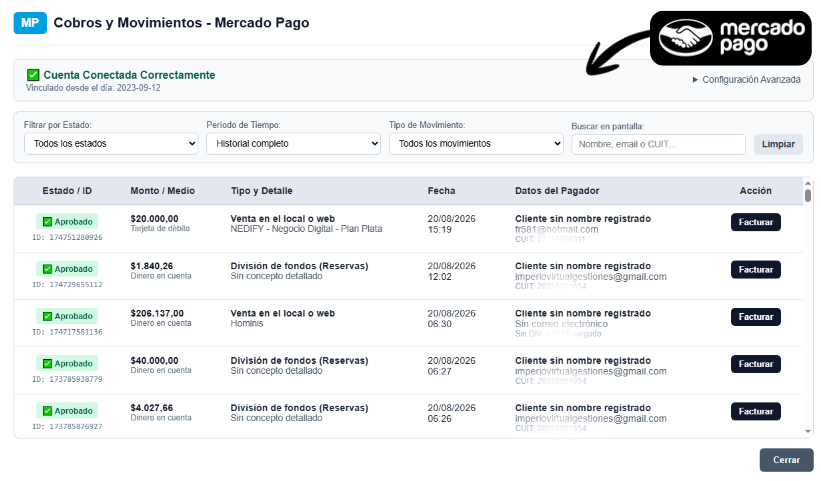The image size is (821, 481).
Task: Click ID: 174729655112
Action: (x=67, y=285)
